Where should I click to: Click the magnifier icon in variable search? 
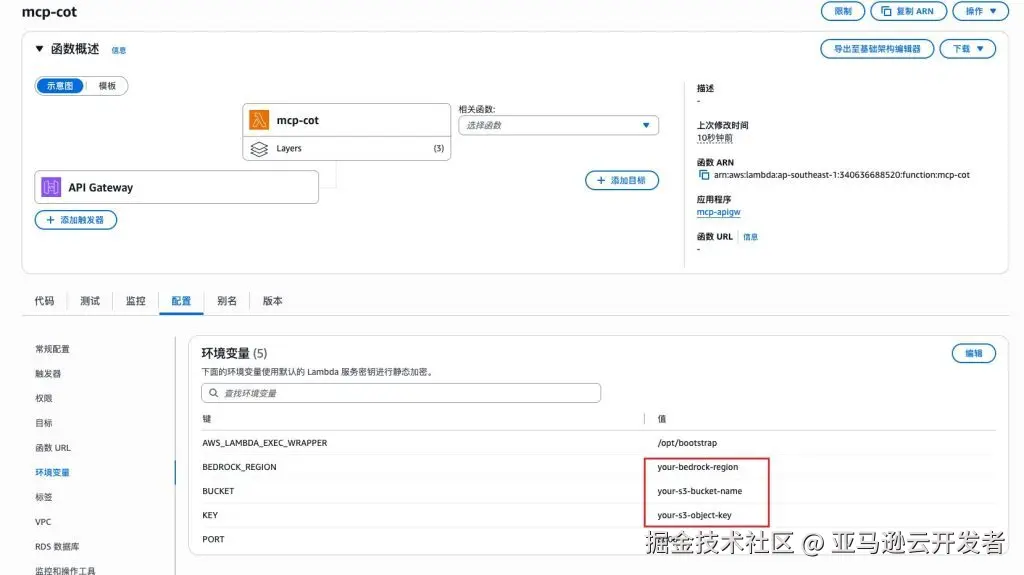214,393
